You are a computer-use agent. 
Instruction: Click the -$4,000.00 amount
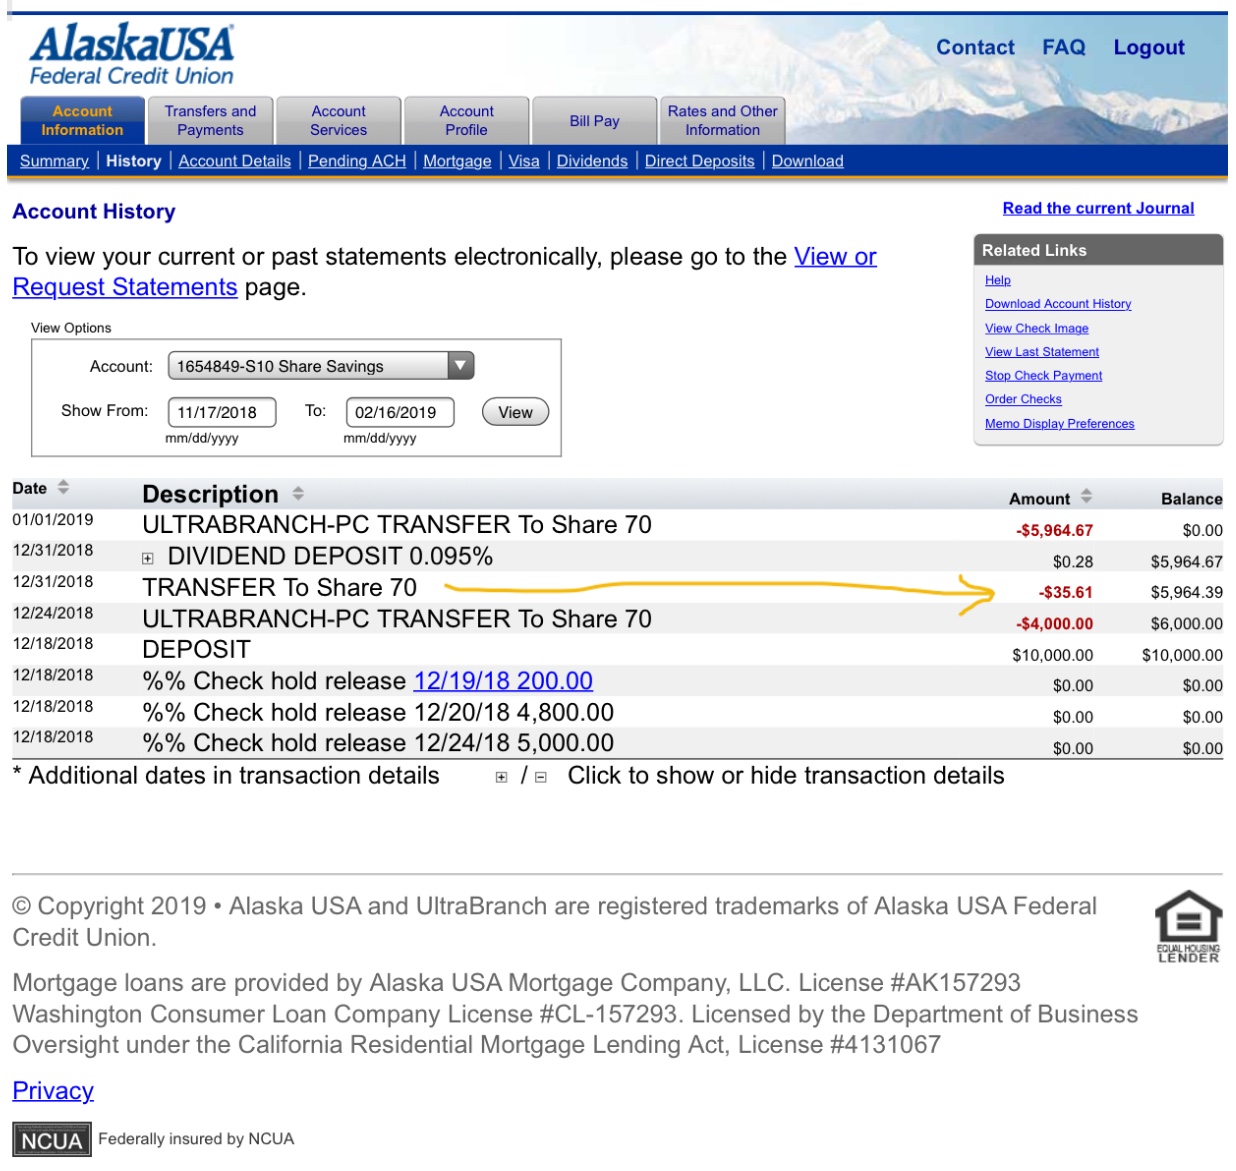pyautogui.click(x=1054, y=624)
